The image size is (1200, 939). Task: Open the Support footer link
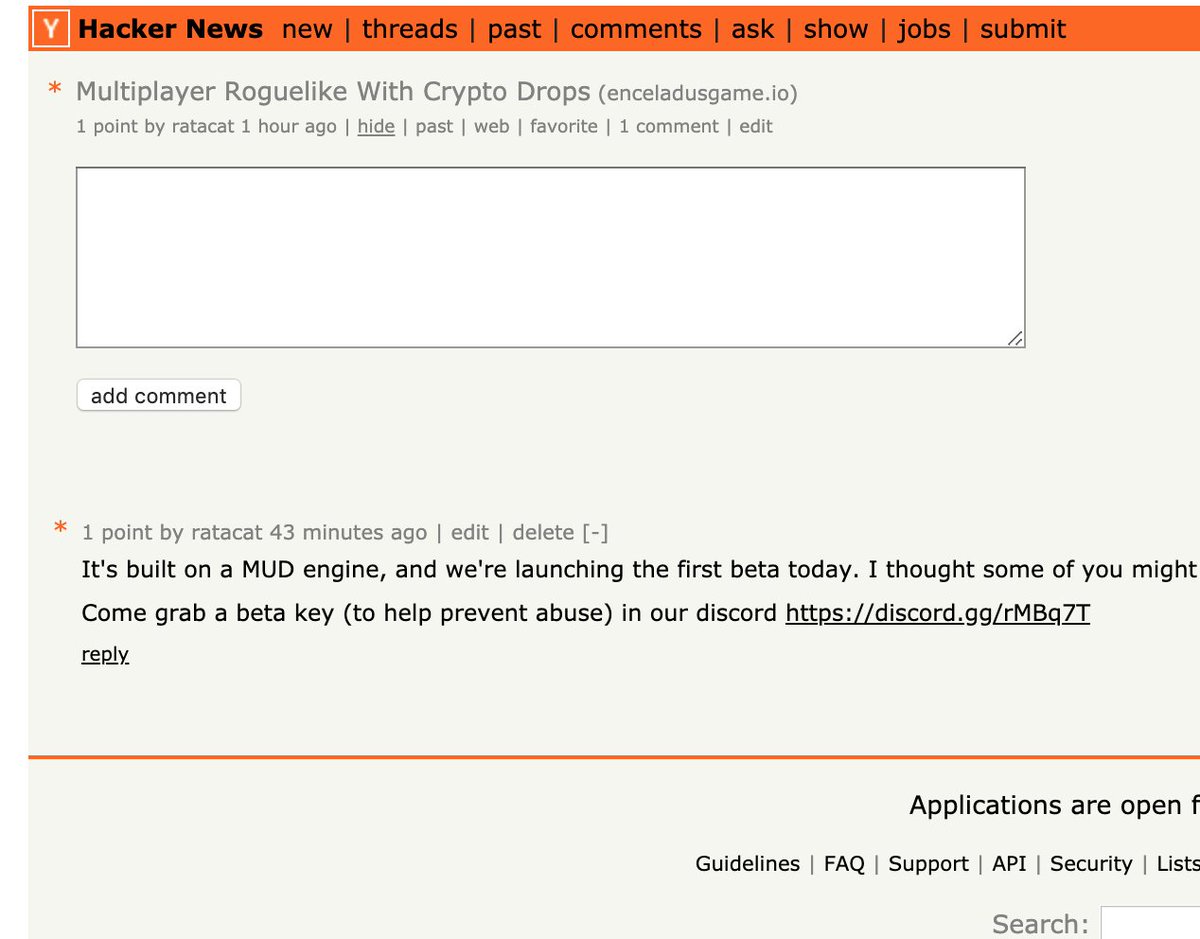click(928, 863)
